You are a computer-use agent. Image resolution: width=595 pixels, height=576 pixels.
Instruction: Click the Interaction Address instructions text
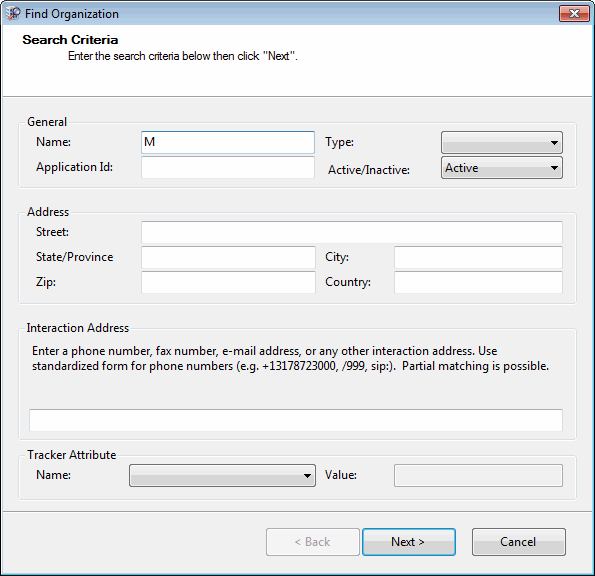(290, 358)
